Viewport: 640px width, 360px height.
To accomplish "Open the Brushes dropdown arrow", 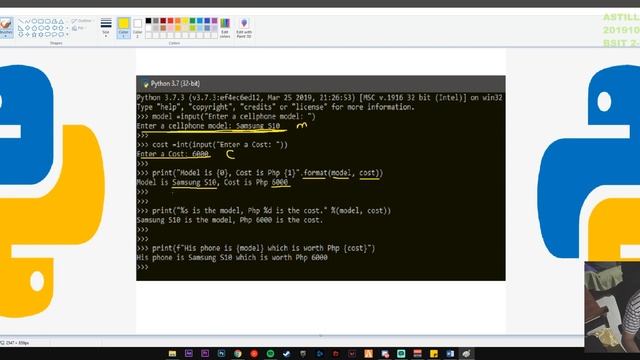I will (6, 36).
